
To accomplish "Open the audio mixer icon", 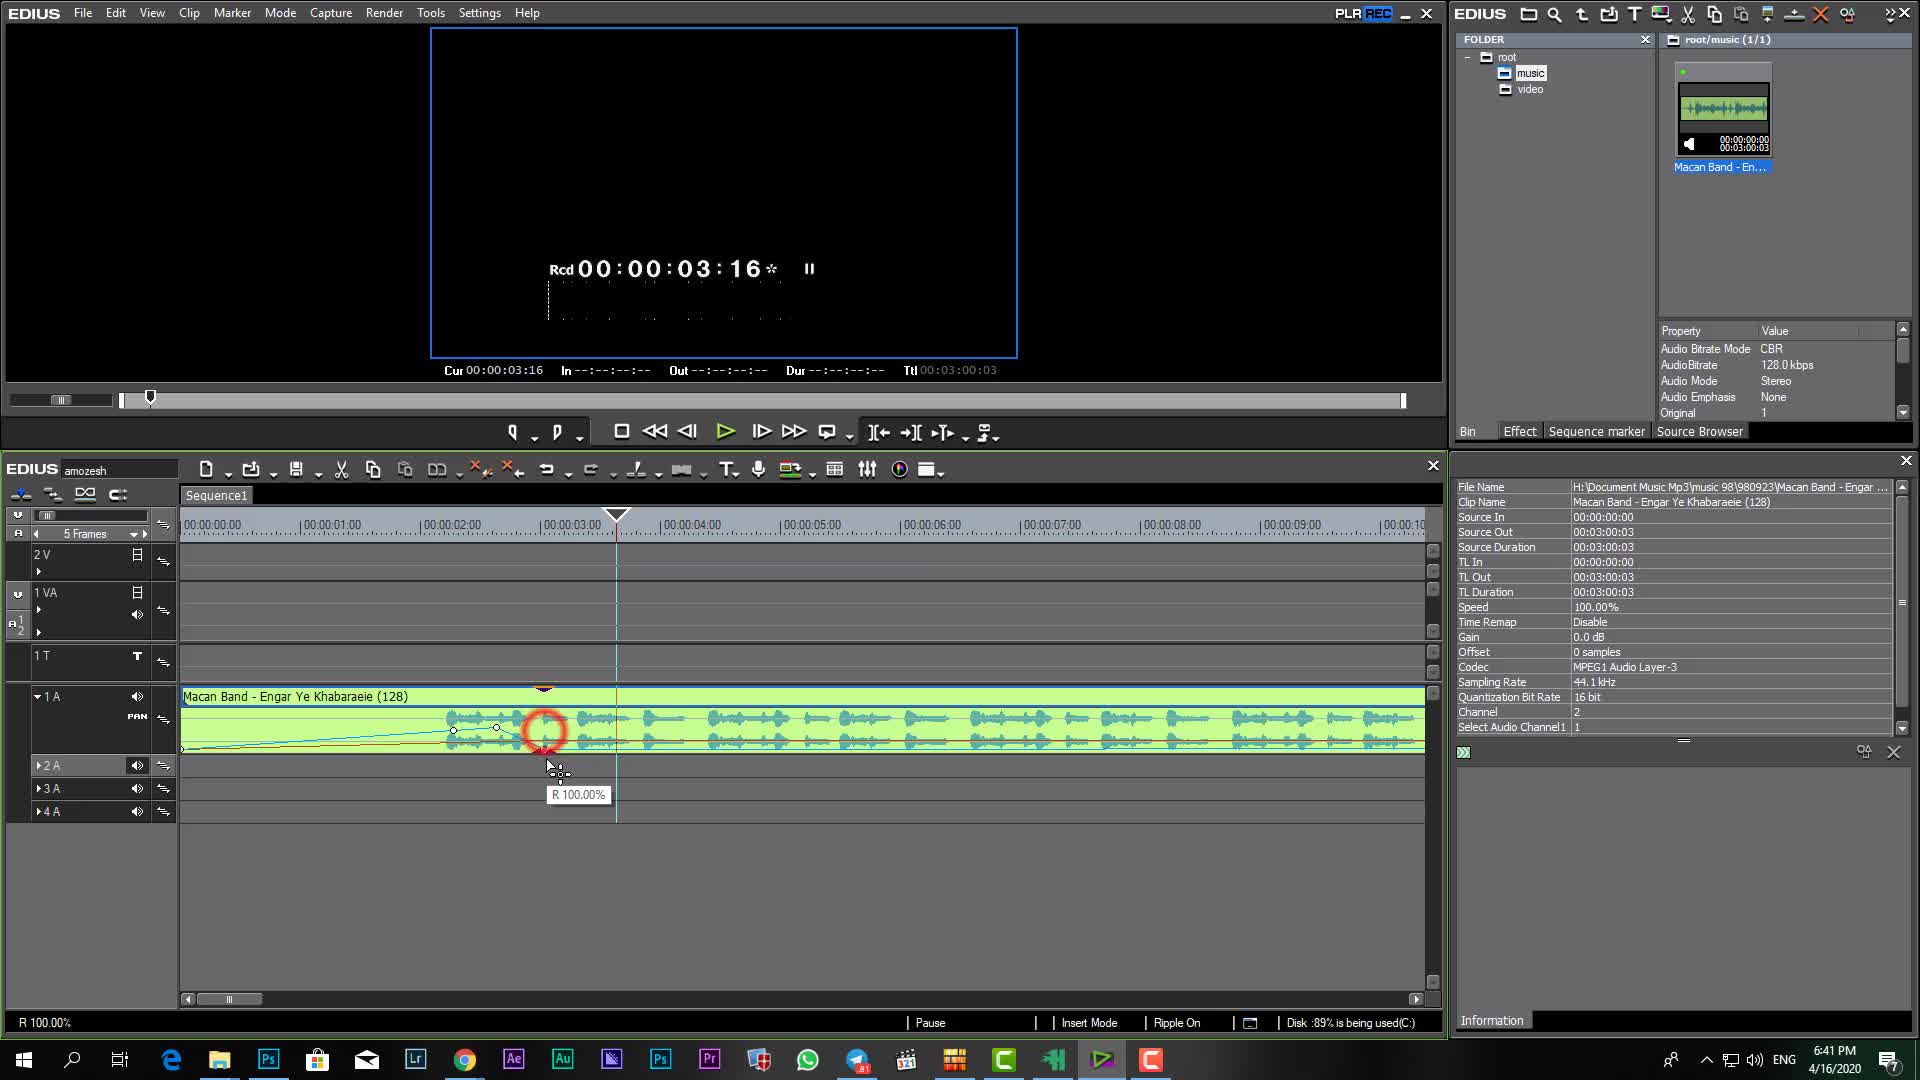I will pos(867,470).
